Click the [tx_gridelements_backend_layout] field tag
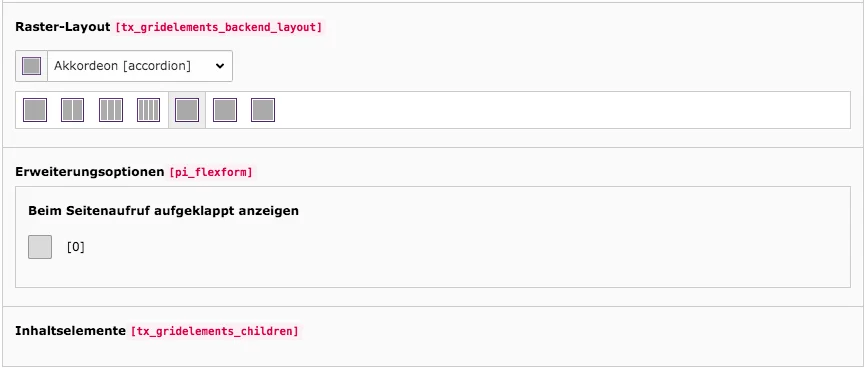866x369 pixels. pos(218,27)
